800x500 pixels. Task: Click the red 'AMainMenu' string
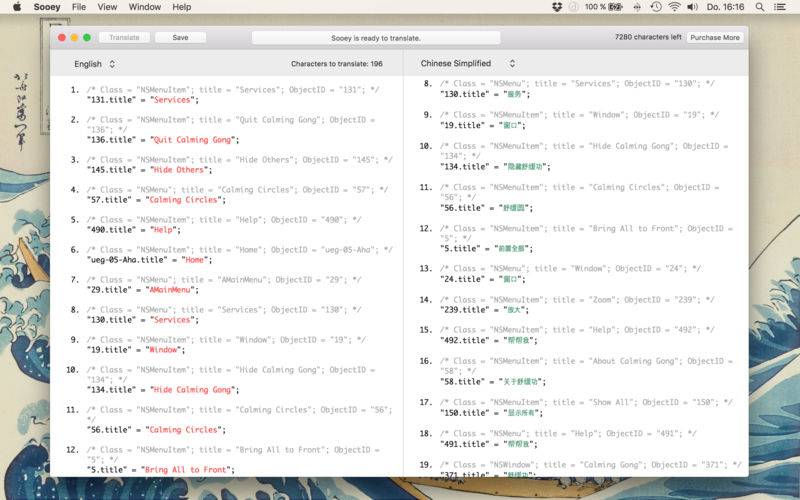[x=170, y=289]
